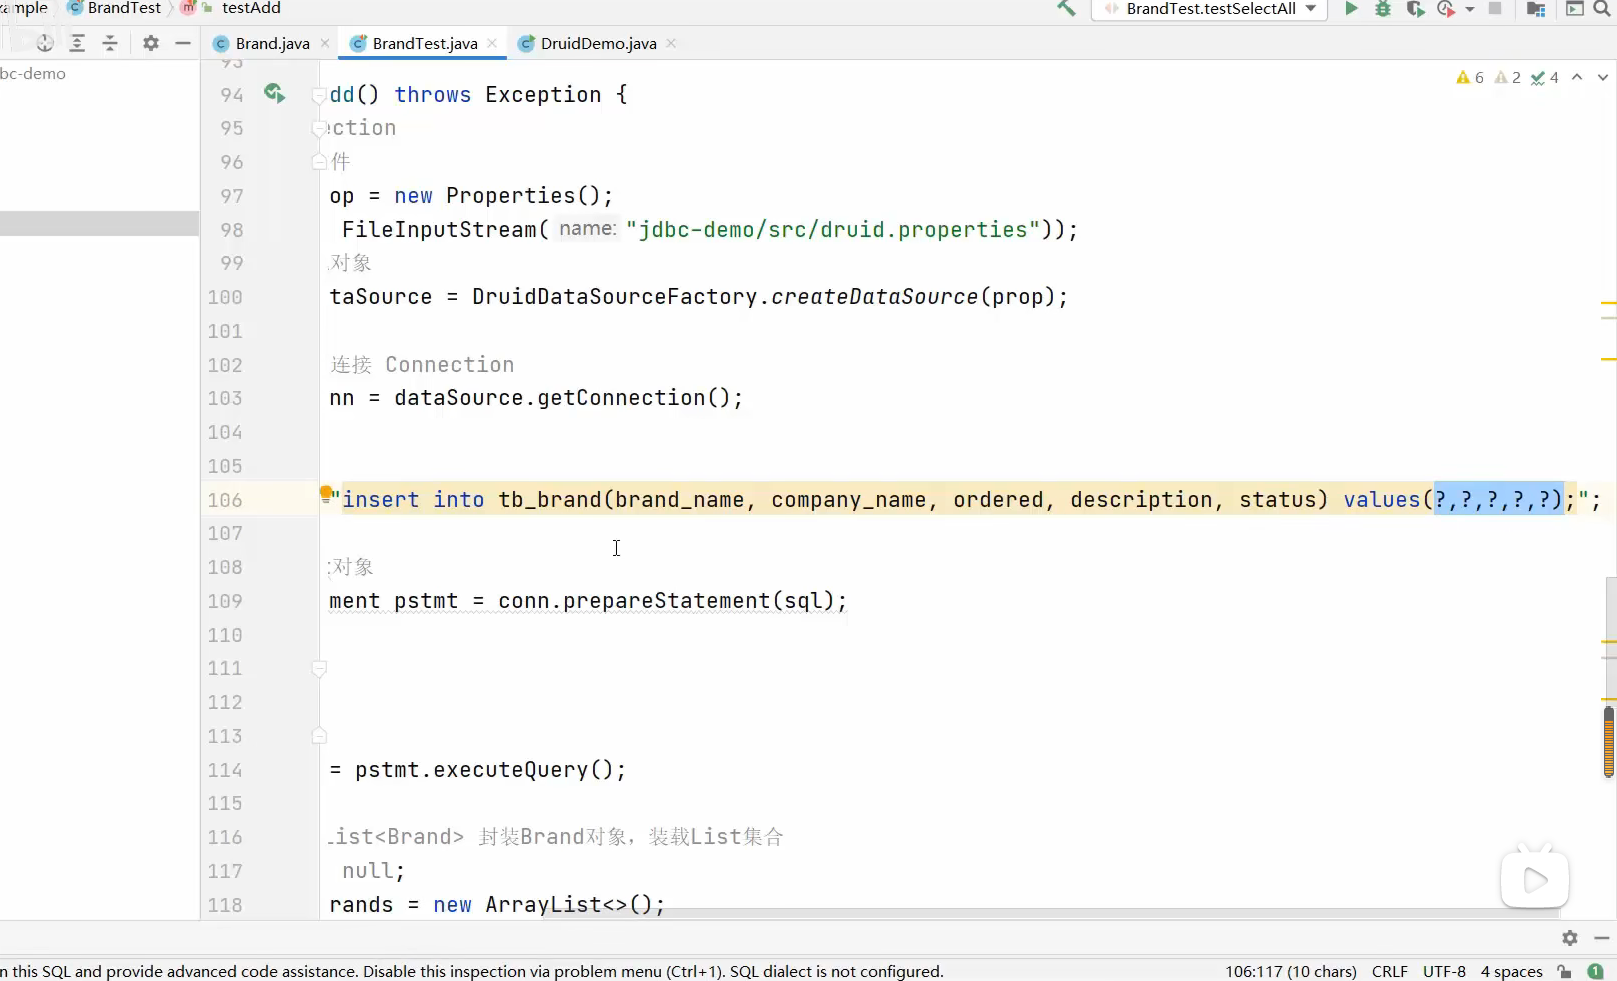Image resolution: width=1617 pixels, height=981 pixels.
Task: Hide the bottom tool window with minus
Action: point(1601,938)
